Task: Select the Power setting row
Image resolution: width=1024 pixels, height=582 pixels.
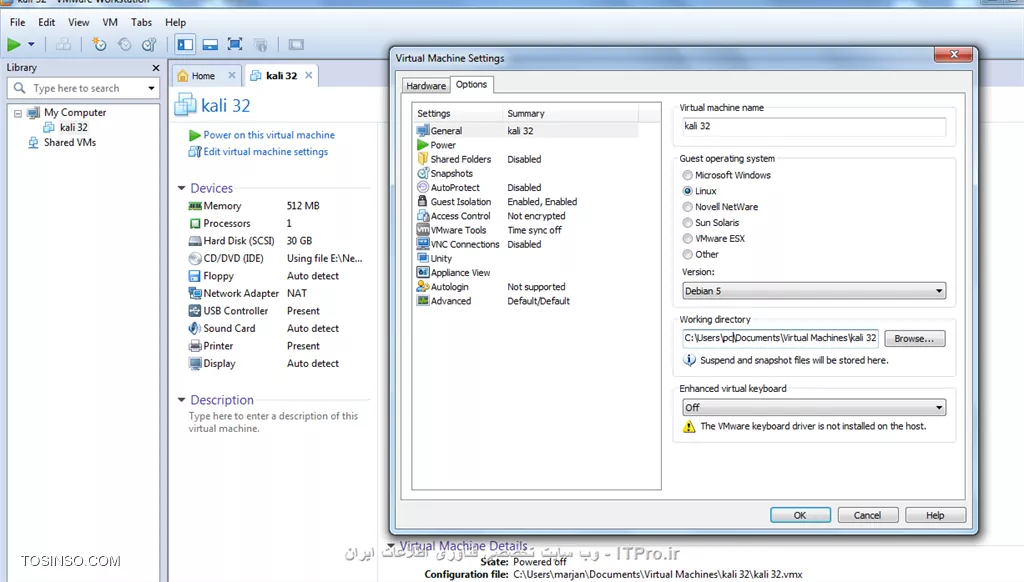Action: click(x=526, y=145)
